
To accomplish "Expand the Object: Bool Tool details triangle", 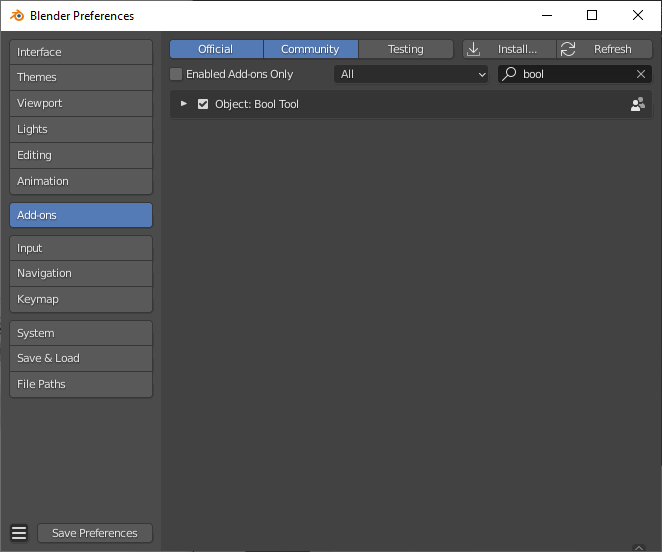I will [184, 103].
